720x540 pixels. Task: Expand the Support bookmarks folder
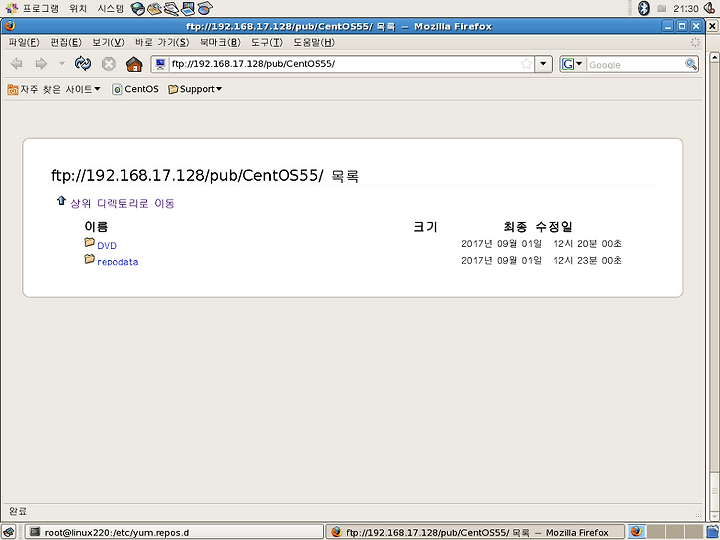pos(195,89)
